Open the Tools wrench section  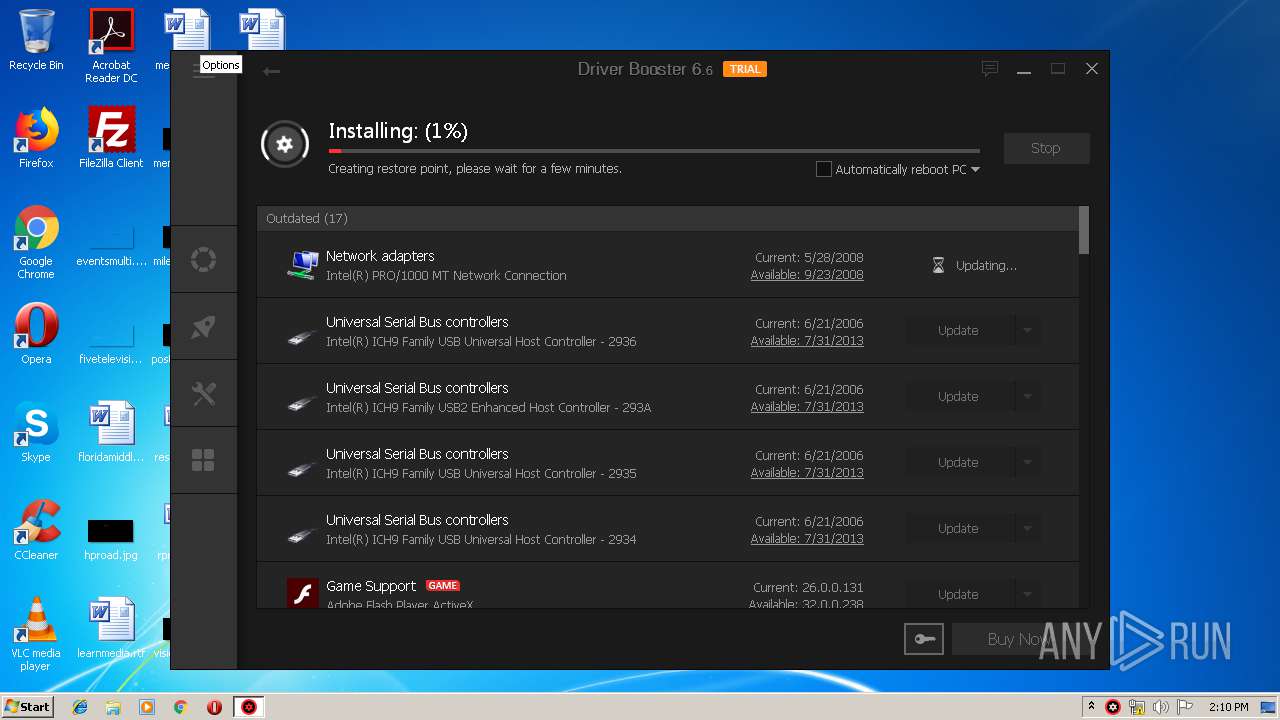(x=204, y=393)
